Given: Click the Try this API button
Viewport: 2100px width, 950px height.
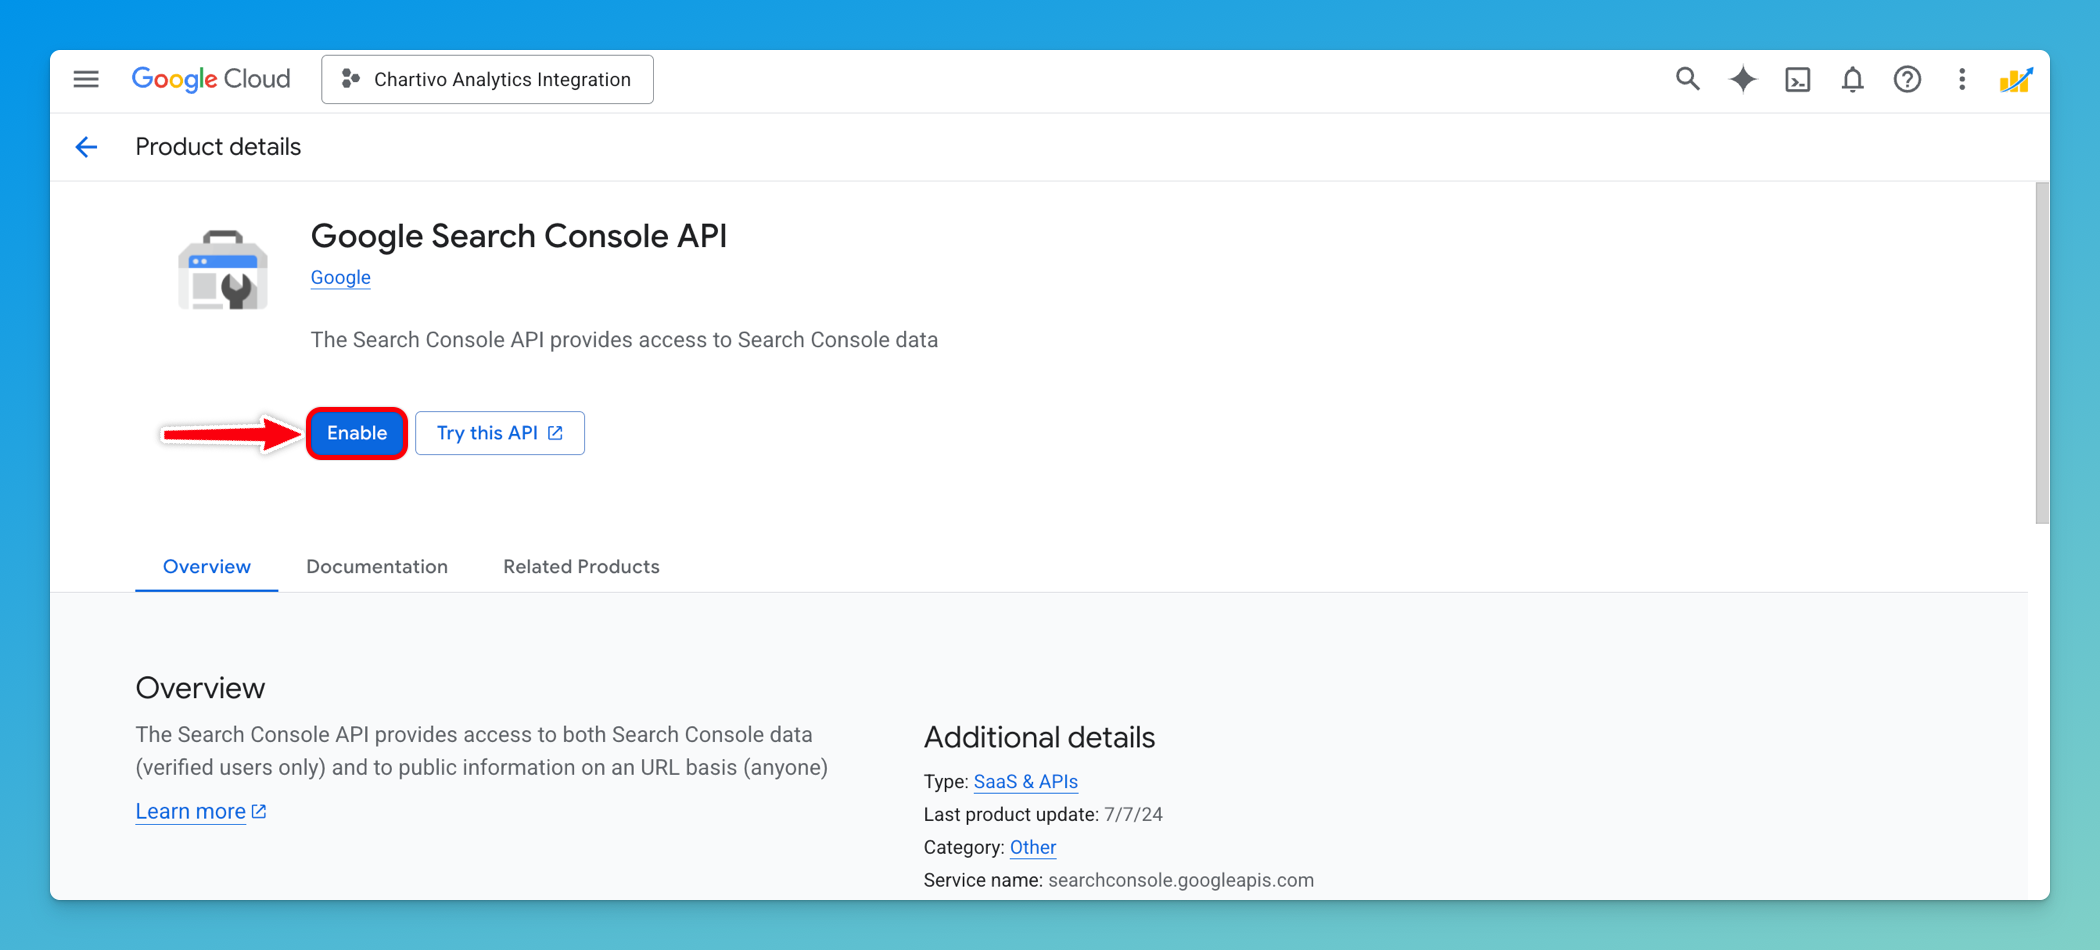Looking at the screenshot, I should point(499,433).
